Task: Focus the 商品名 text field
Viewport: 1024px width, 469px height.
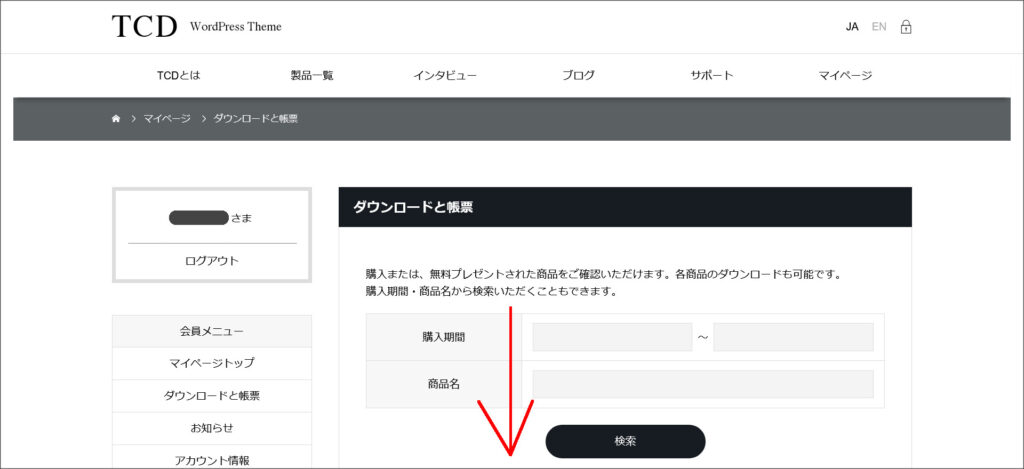Action: click(x=703, y=384)
